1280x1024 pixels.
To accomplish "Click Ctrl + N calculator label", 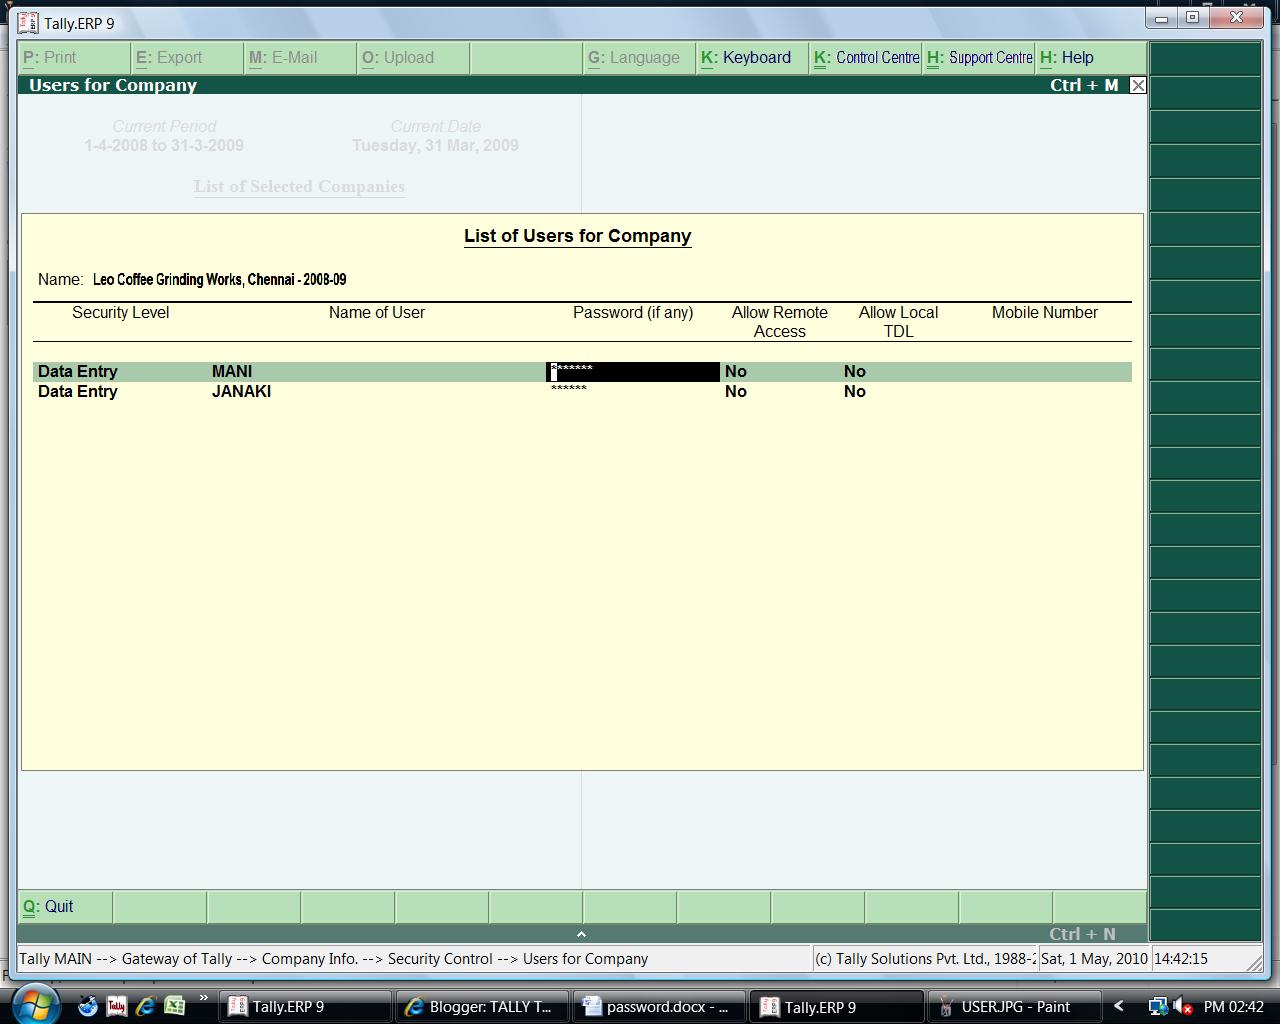I will (1082, 934).
